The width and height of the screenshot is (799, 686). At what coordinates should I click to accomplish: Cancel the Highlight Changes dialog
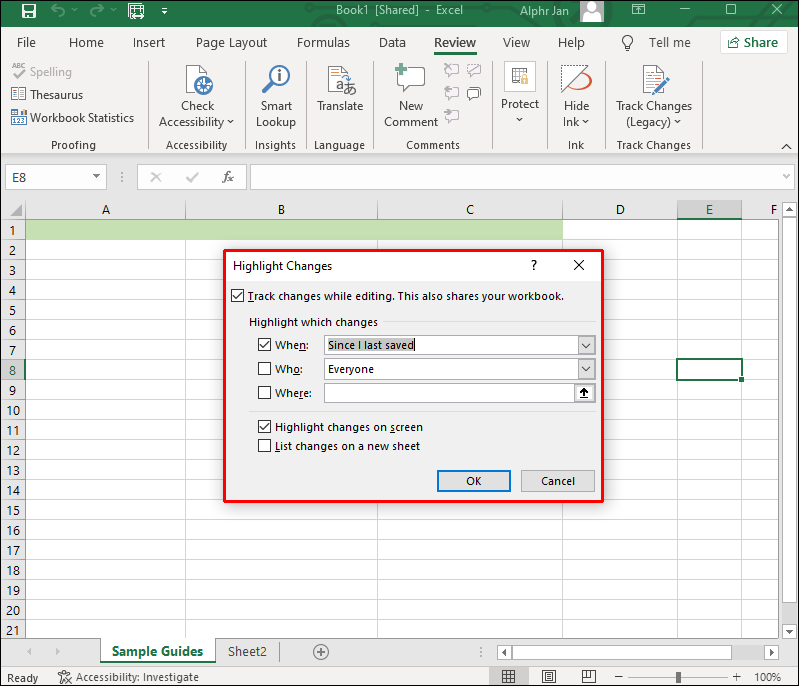(557, 481)
